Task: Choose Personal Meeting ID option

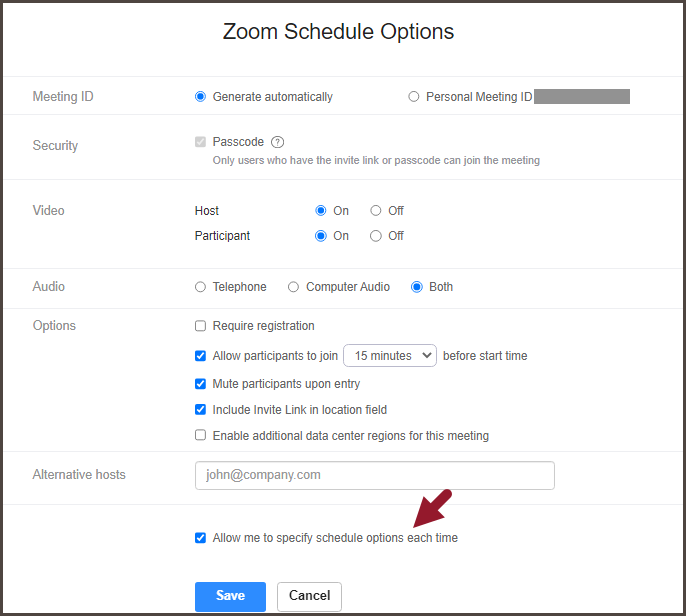Action: click(x=414, y=97)
